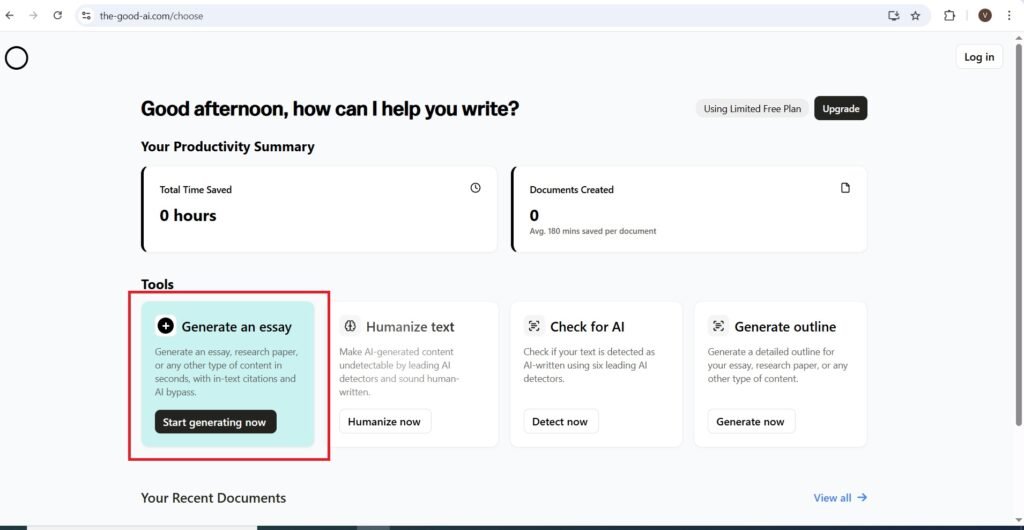Click the Generate outline heading
Viewport: 1024px width, 530px height.
pos(785,327)
